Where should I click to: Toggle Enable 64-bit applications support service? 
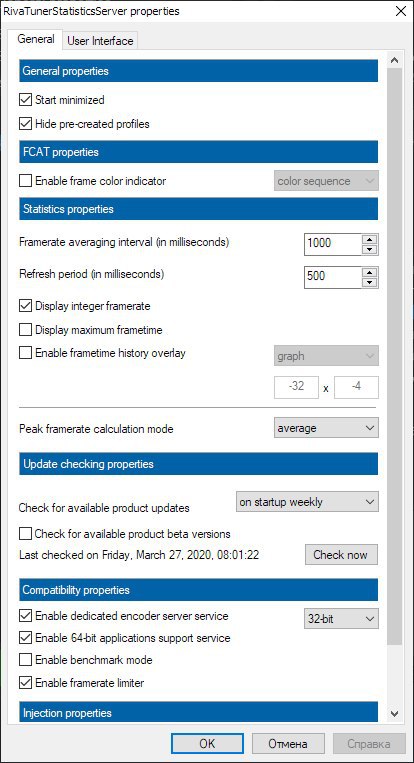[25, 638]
